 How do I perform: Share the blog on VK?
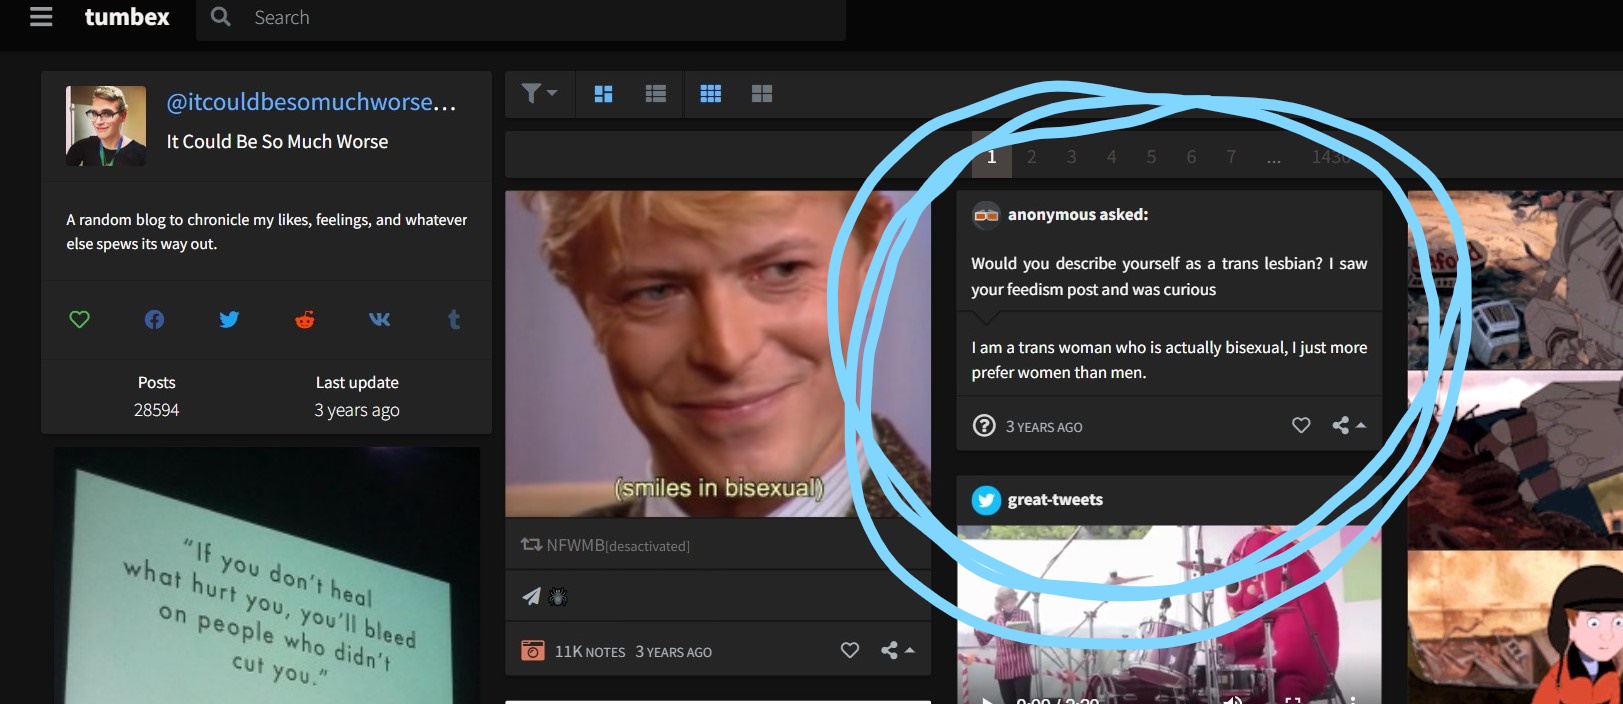click(380, 319)
